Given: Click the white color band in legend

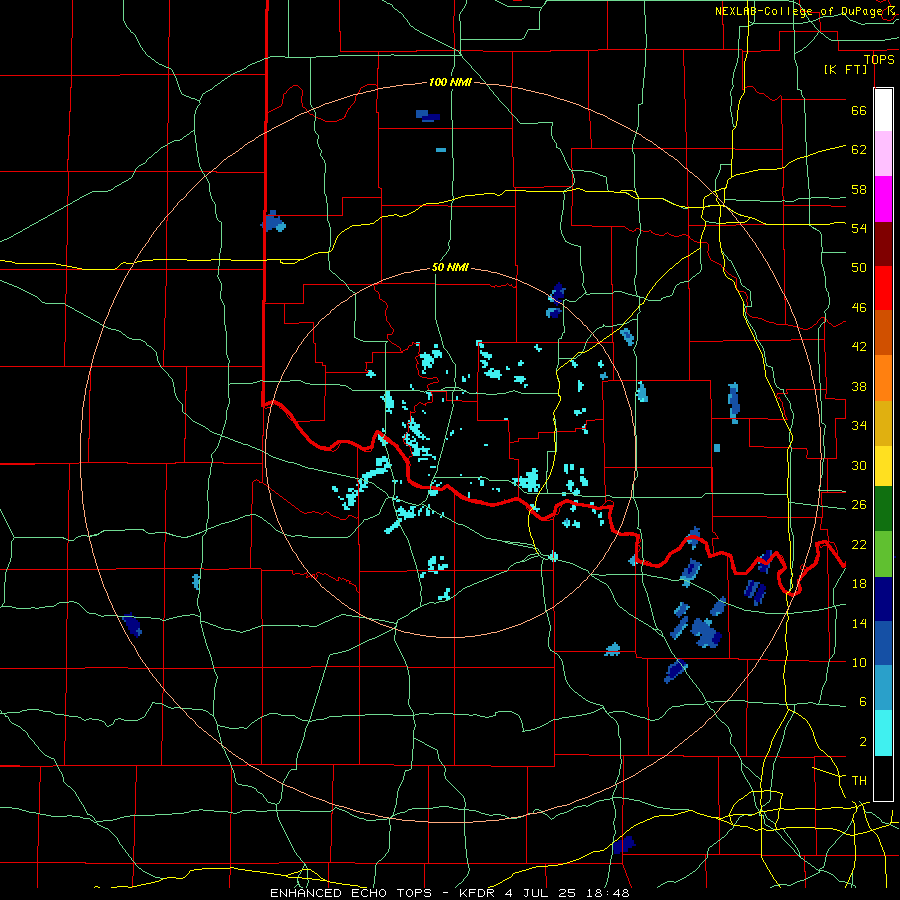Looking at the screenshot, I should point(883,110).
